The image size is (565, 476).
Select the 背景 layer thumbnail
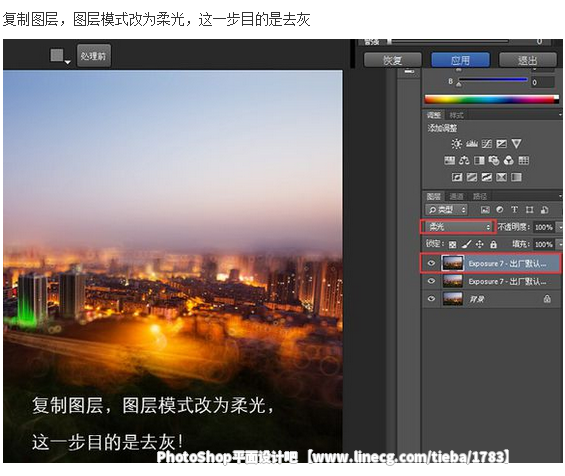(453, 299)
